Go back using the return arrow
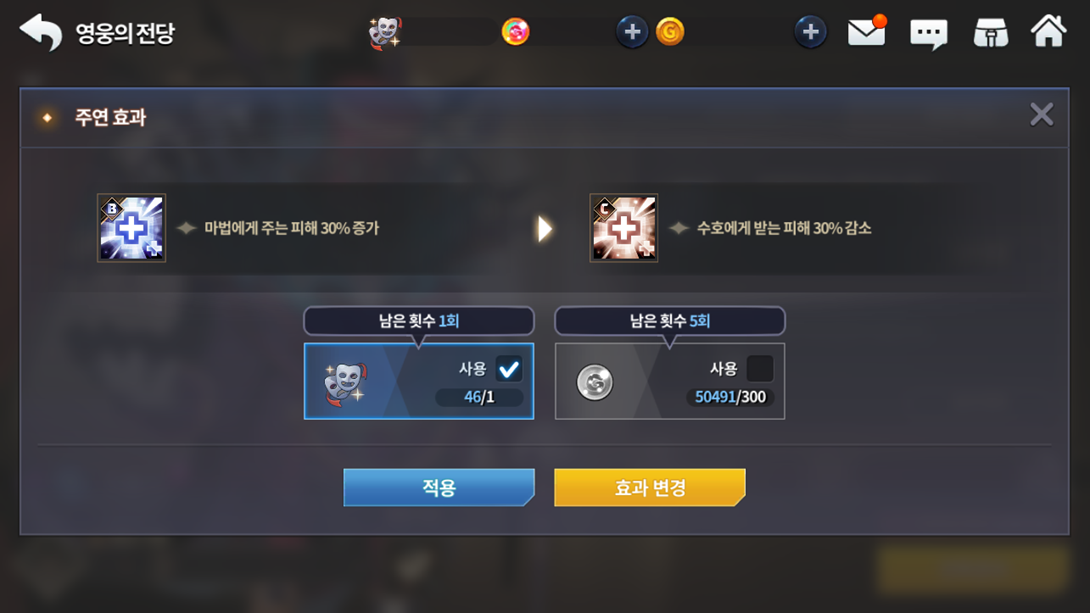This screenshot has width=1090, height=613. coord(41,32)
